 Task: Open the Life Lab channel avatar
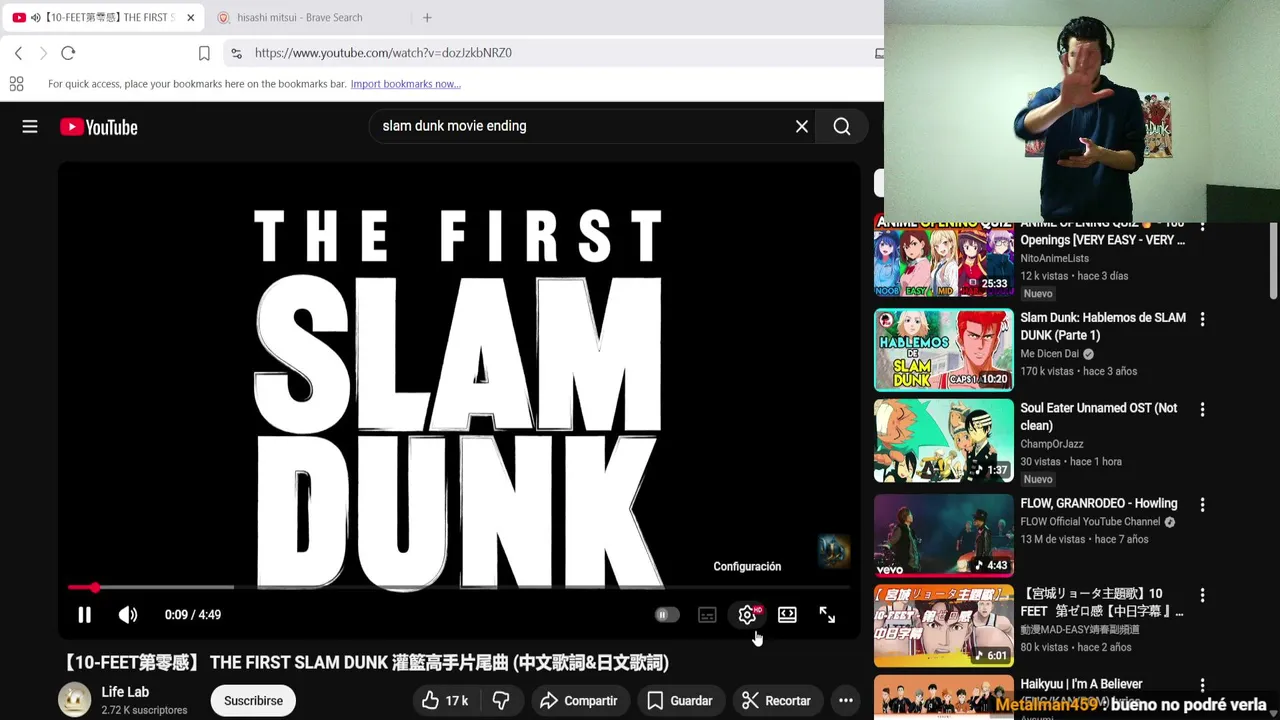coord(74,700)
